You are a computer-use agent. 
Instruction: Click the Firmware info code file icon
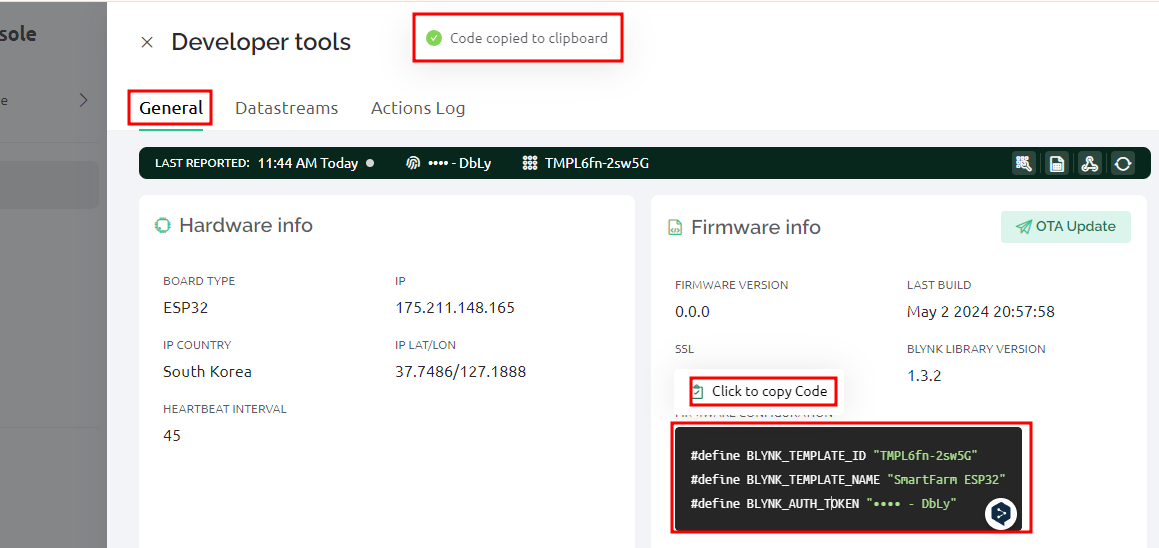click(x=674, y=228)
